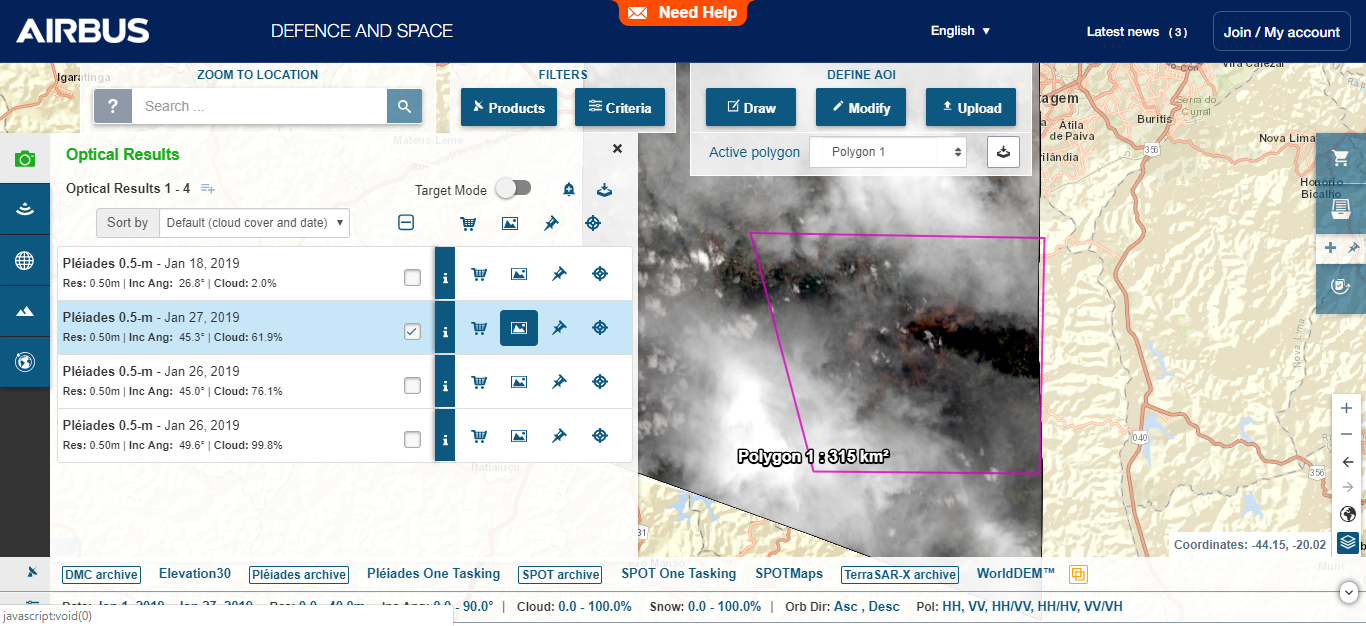The height and width of the screenshot is (626, 1366).
Task: Click the alert bell icon
Action: 569,190
